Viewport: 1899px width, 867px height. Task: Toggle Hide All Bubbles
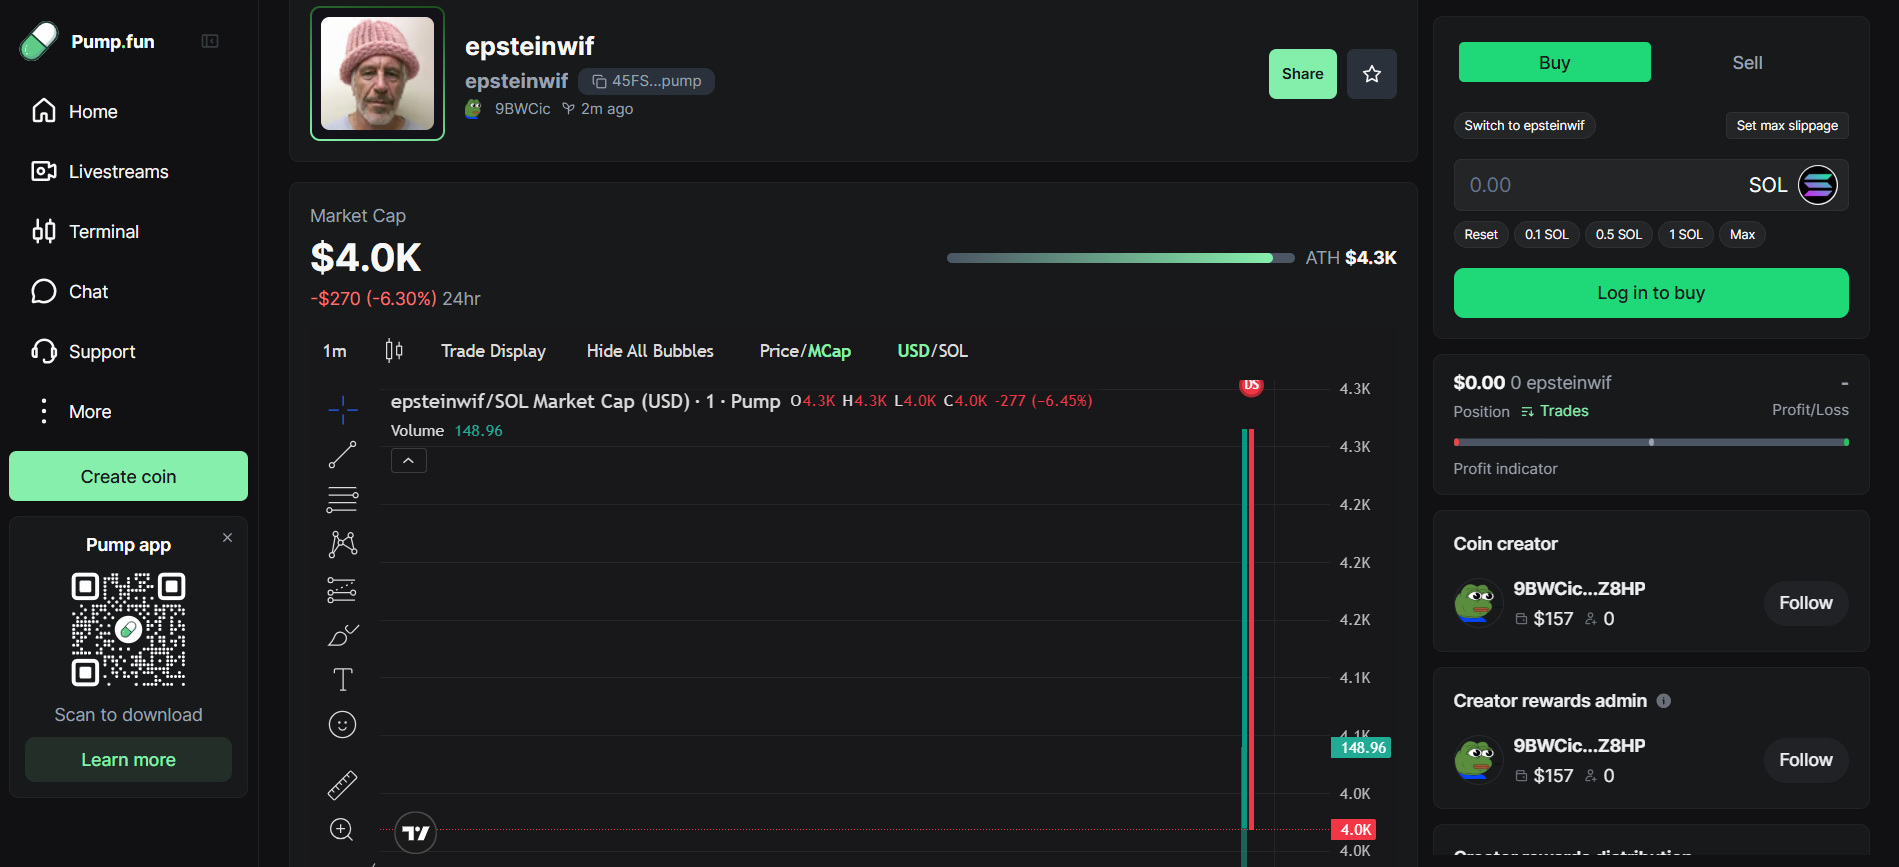[650, 351]
